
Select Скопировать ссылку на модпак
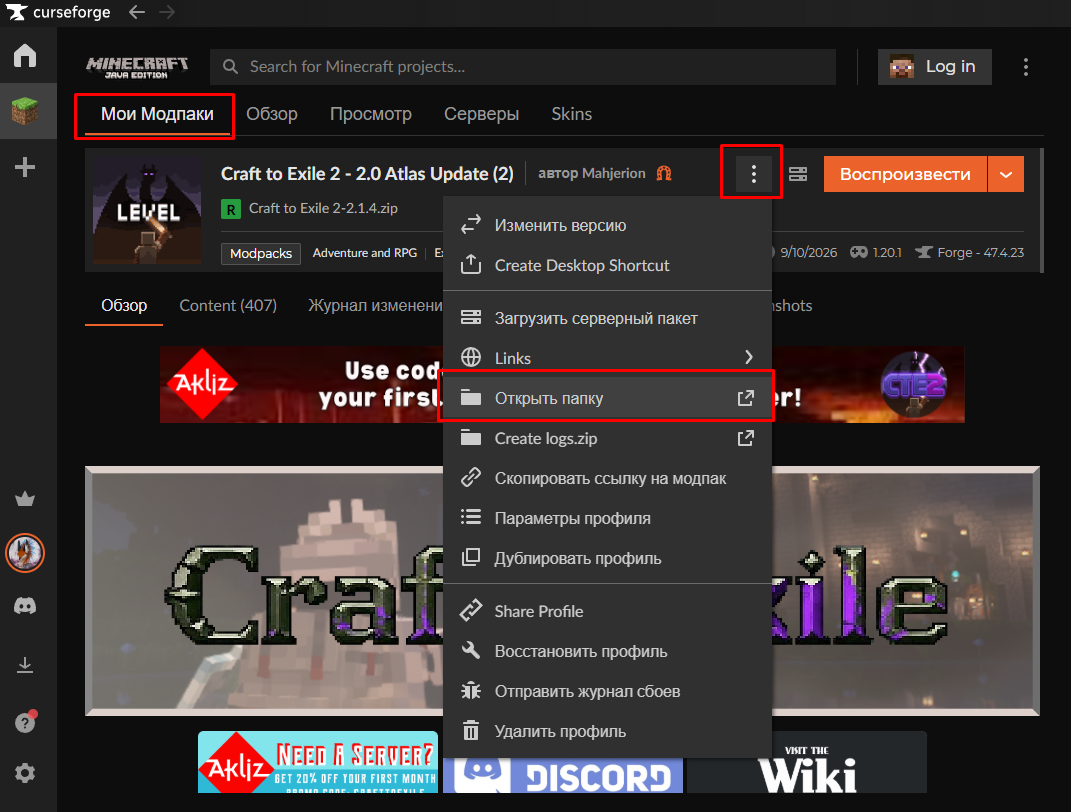click(607, 478)
